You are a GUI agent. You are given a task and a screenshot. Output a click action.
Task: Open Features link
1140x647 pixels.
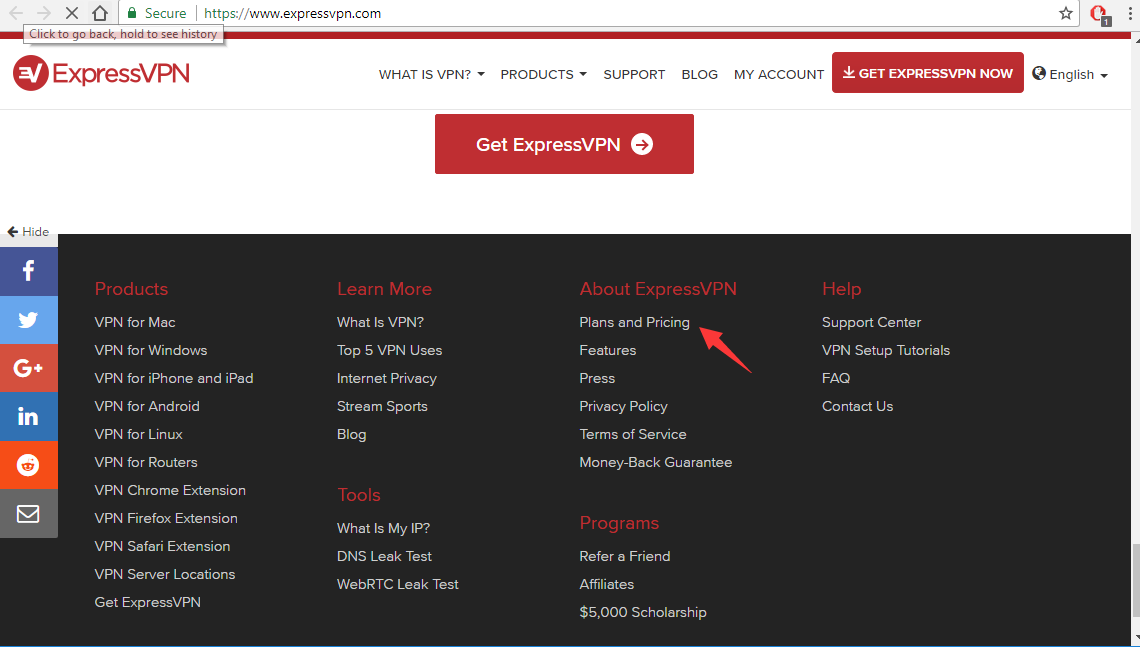[x=607, y=350]
